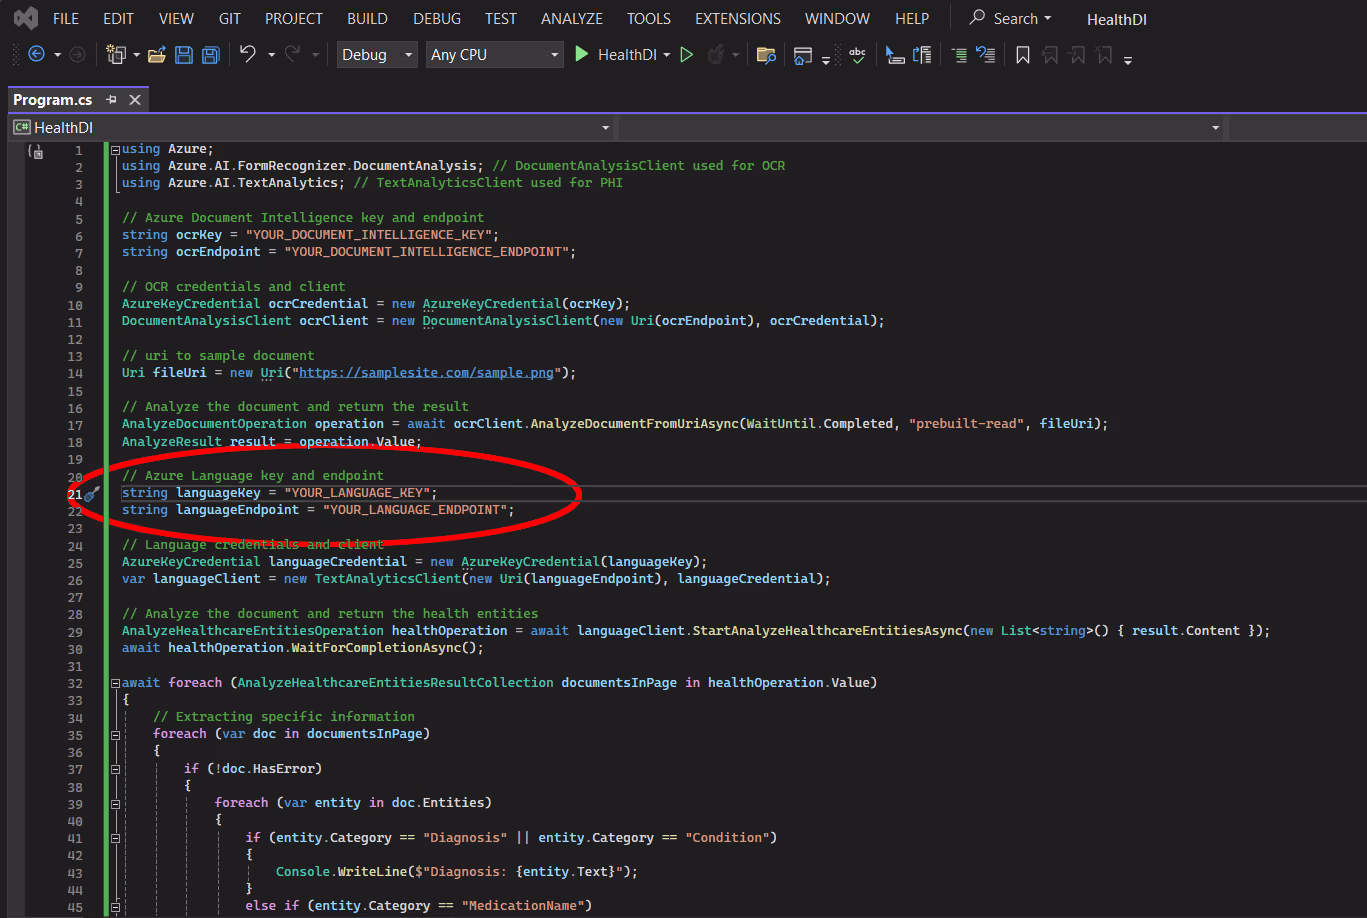This screenshot has width=1367, height=918.
Task: Toggle the abc spell checker icon
Action: pos(857,55)
